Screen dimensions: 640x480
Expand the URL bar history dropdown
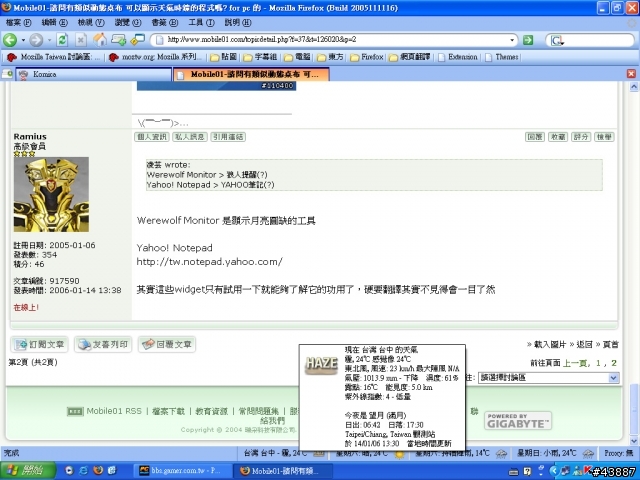tap(512, 40)
